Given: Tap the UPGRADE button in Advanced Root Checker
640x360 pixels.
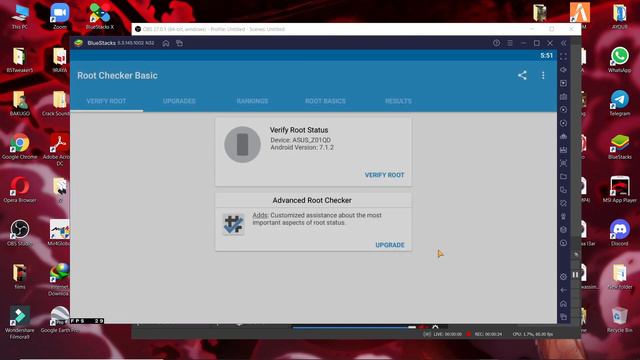Looking at the screenshot, I should pyautogui.click(x=390, y=245).
